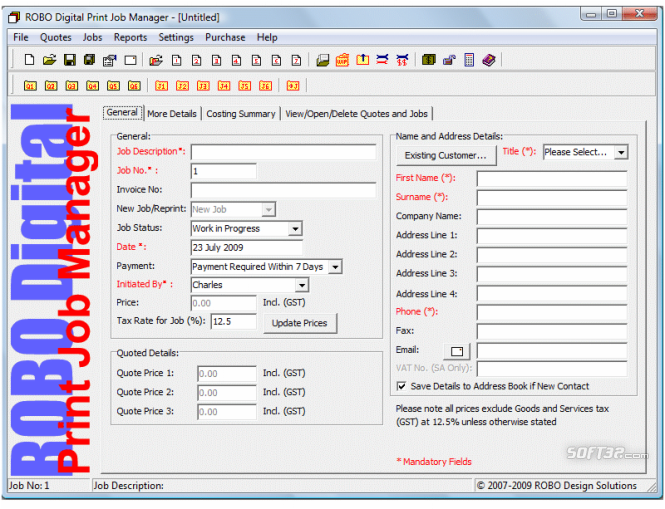Viewport: 665px width, 509px height.
Task: Open the Payment terms dropdown
Action: pos(335,267)
